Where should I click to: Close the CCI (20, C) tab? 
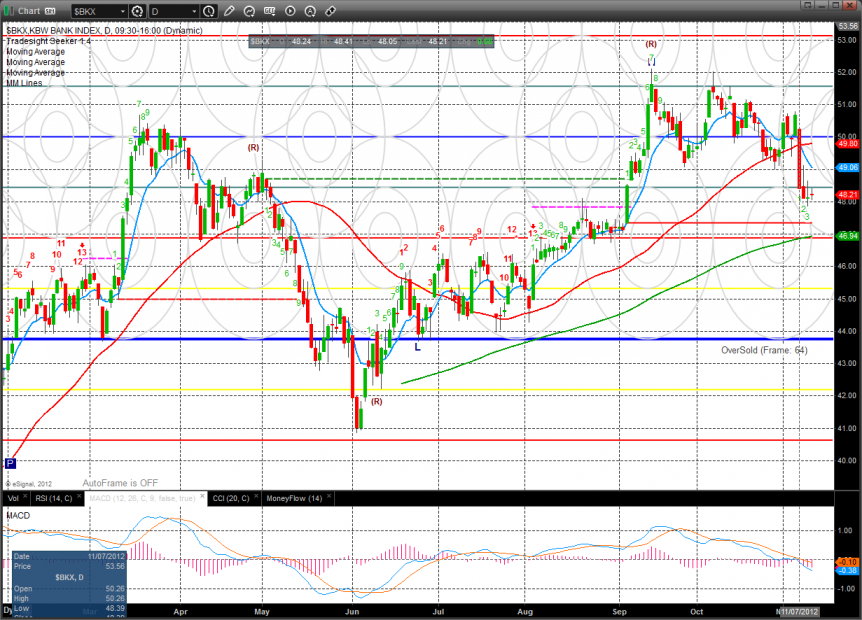coord(256,496)
